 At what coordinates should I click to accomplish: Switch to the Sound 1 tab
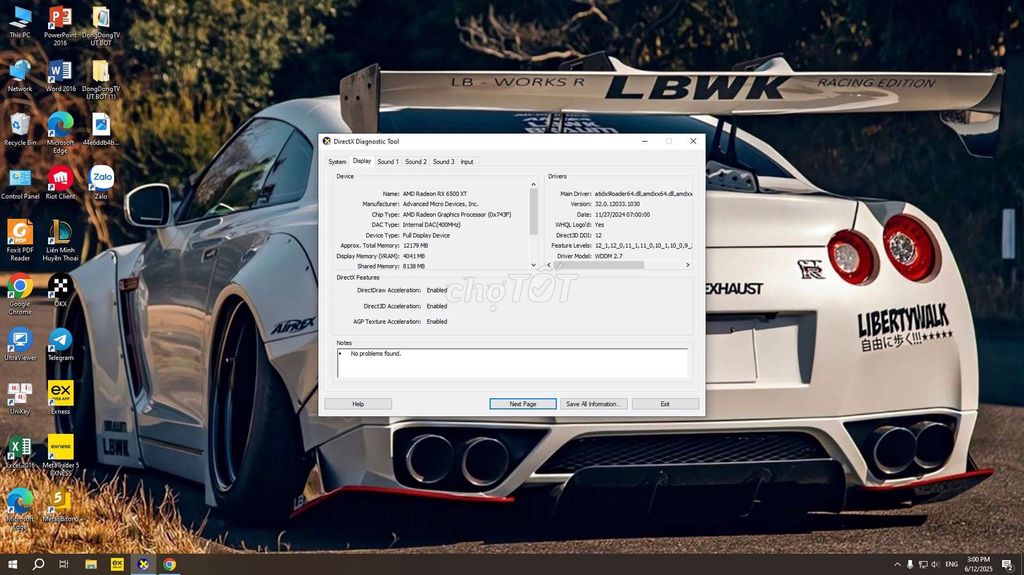[388, 161]
